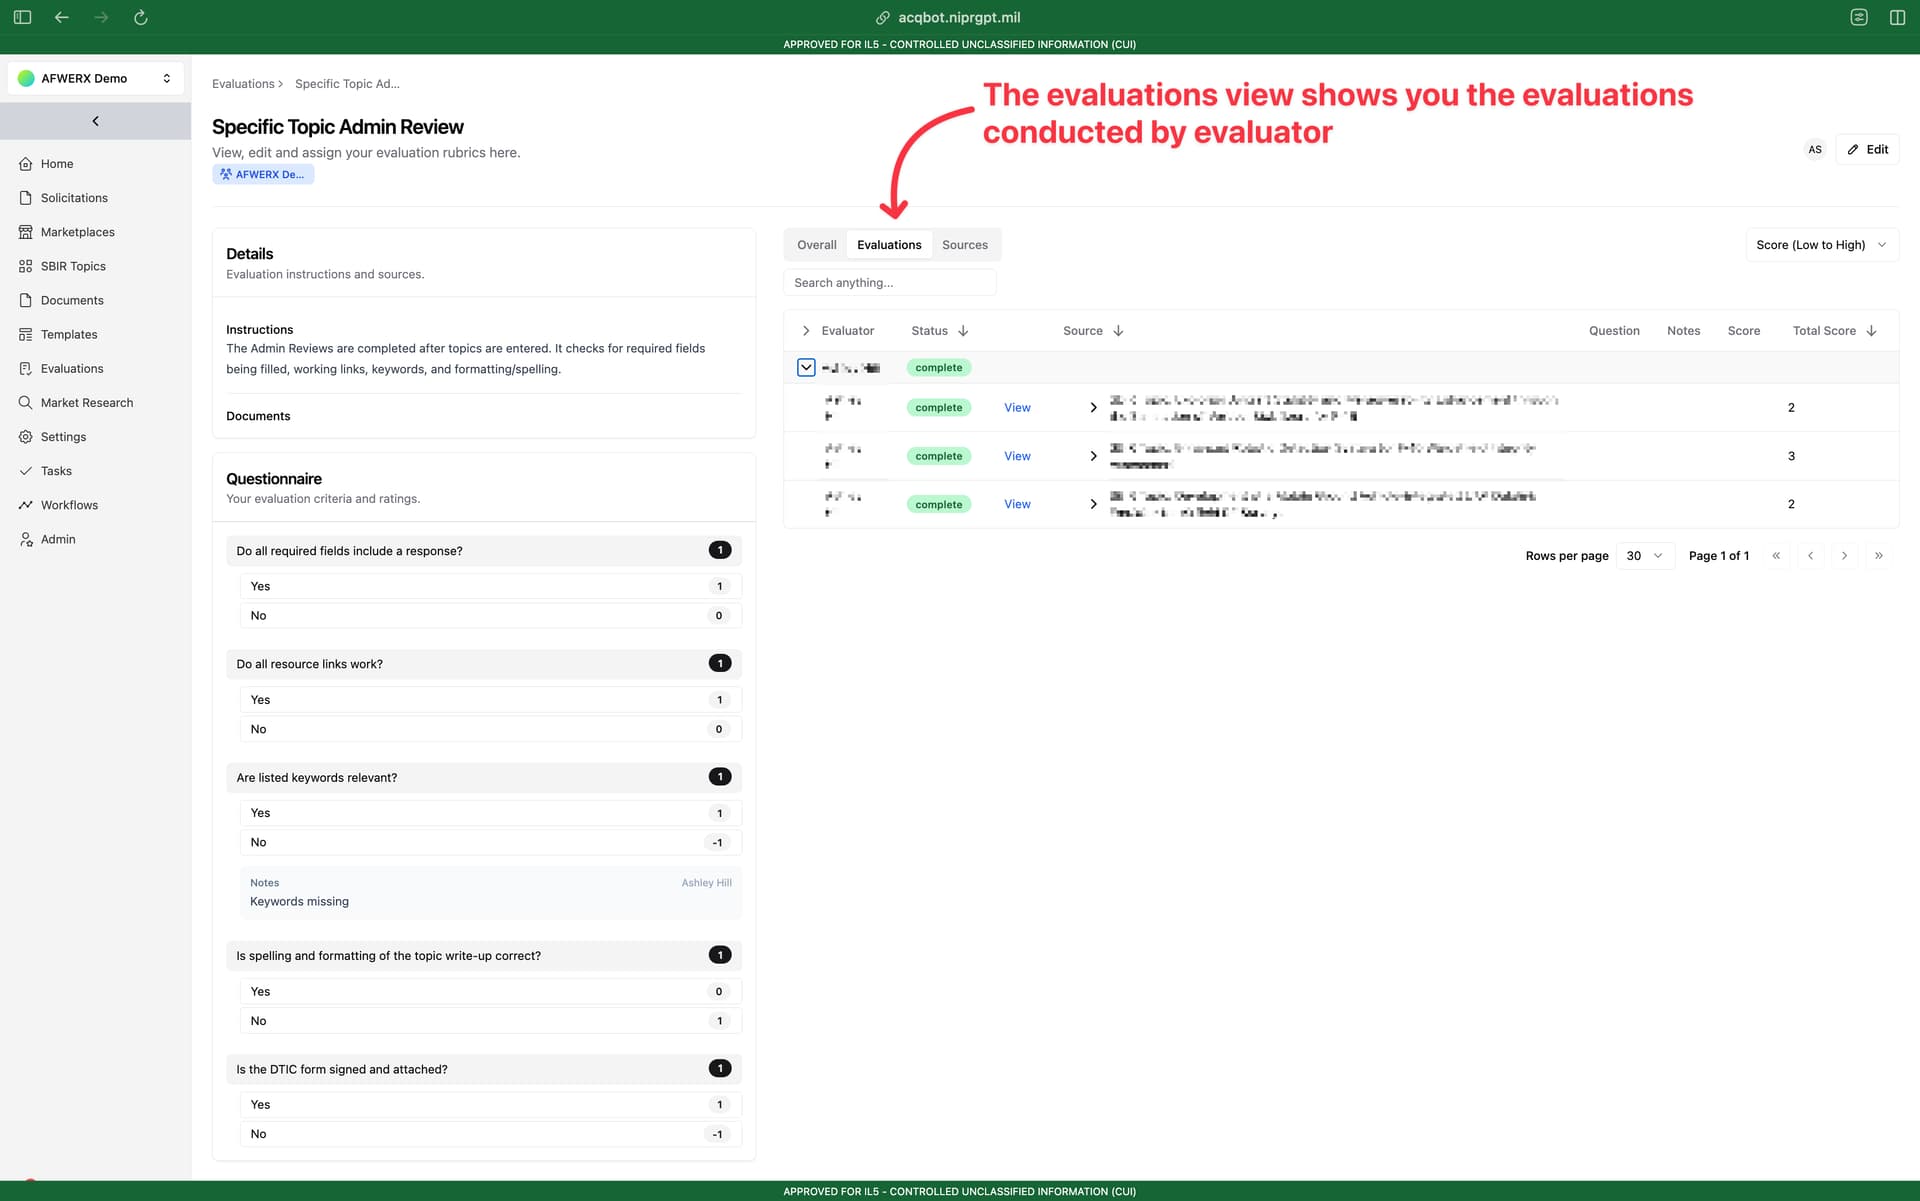Screen dimensions: 1920x1201
Task: Click the AS user avatar
Action: (x=1815, y=149)
